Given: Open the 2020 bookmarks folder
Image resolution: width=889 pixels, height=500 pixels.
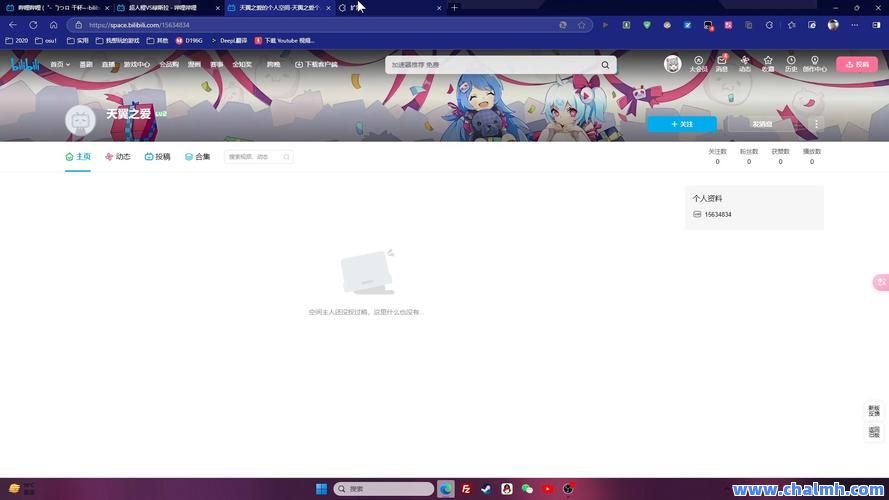Looking at the screenshot, I should coord(16,41).
